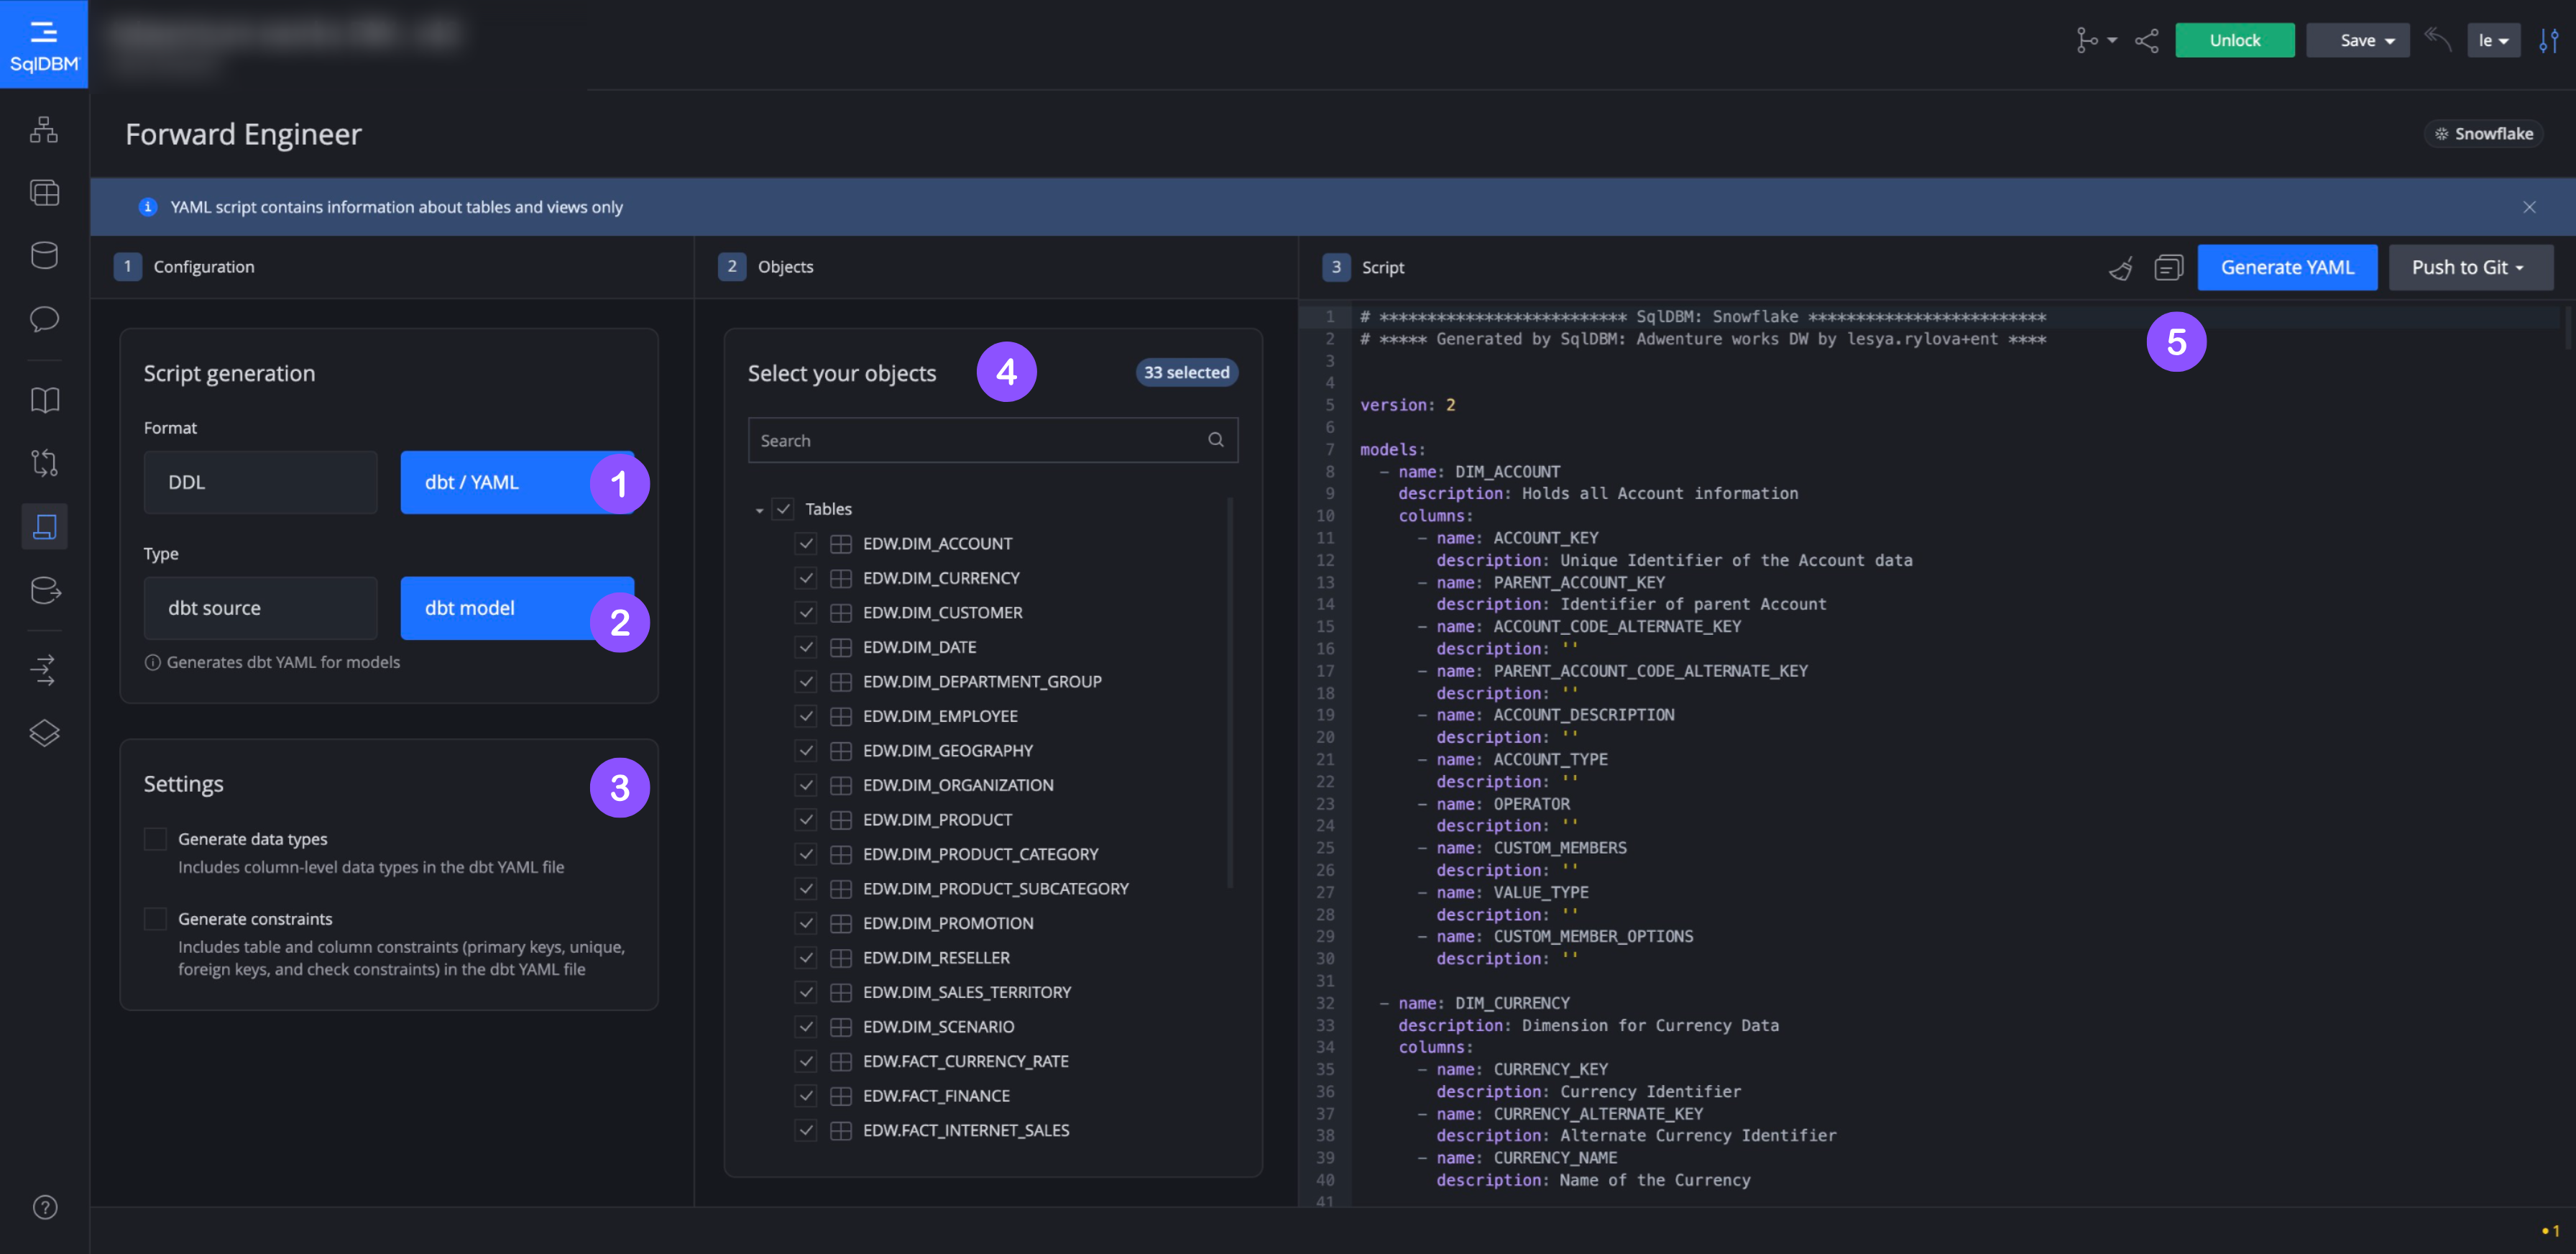Viewport: 2576px width, 1254px height.
Task: Open the comments chat bubble icon
Action: click(44, 319)
